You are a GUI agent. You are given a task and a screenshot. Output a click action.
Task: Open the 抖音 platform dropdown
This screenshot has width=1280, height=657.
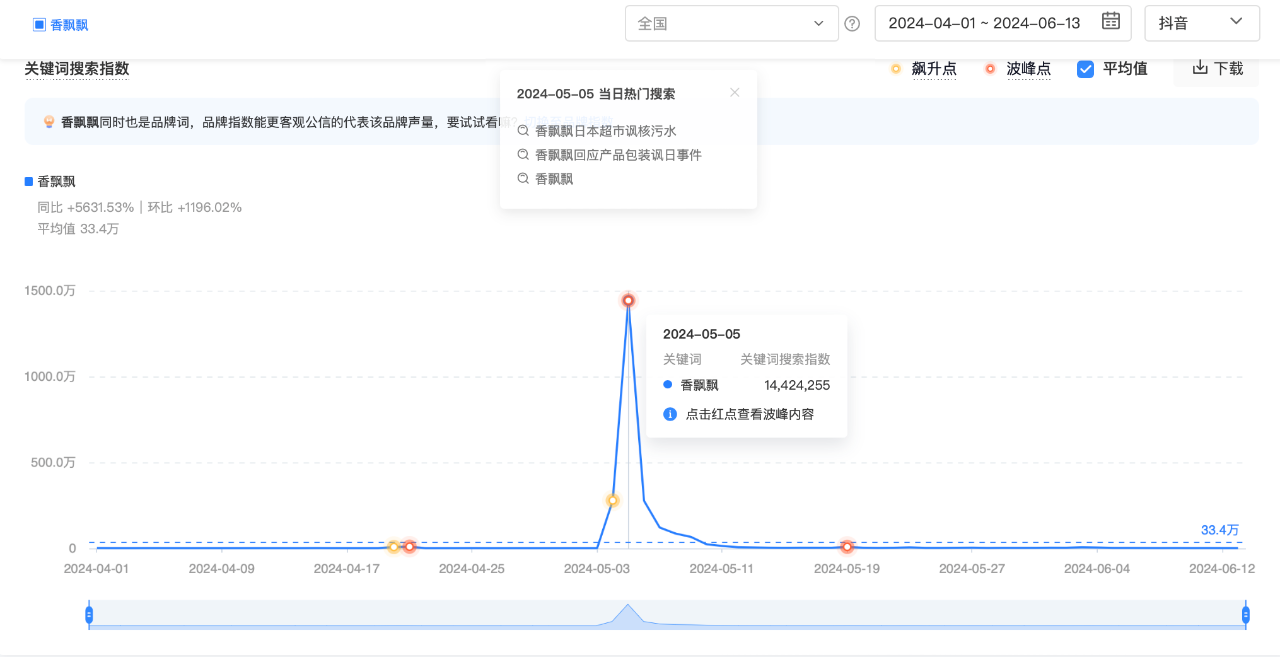tap(1202, 22)
